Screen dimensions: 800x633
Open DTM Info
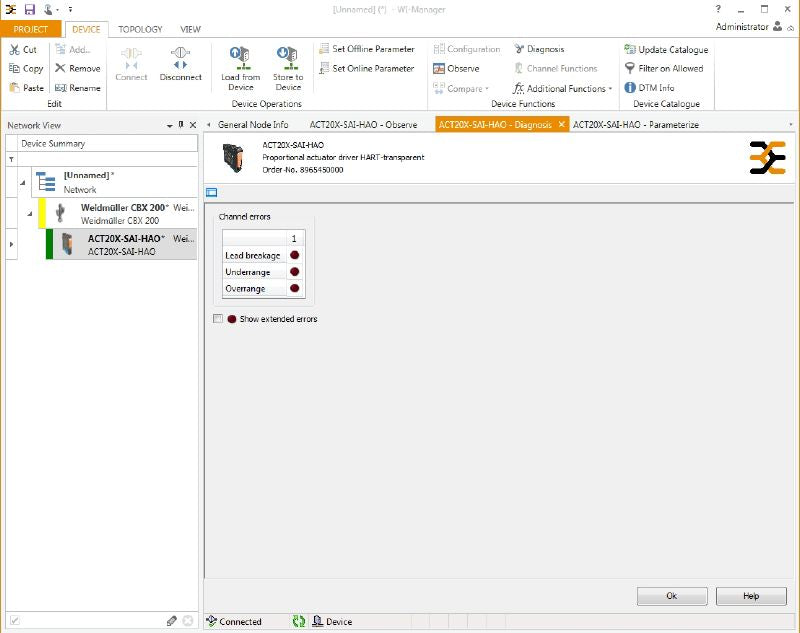[x=630, y=88]
